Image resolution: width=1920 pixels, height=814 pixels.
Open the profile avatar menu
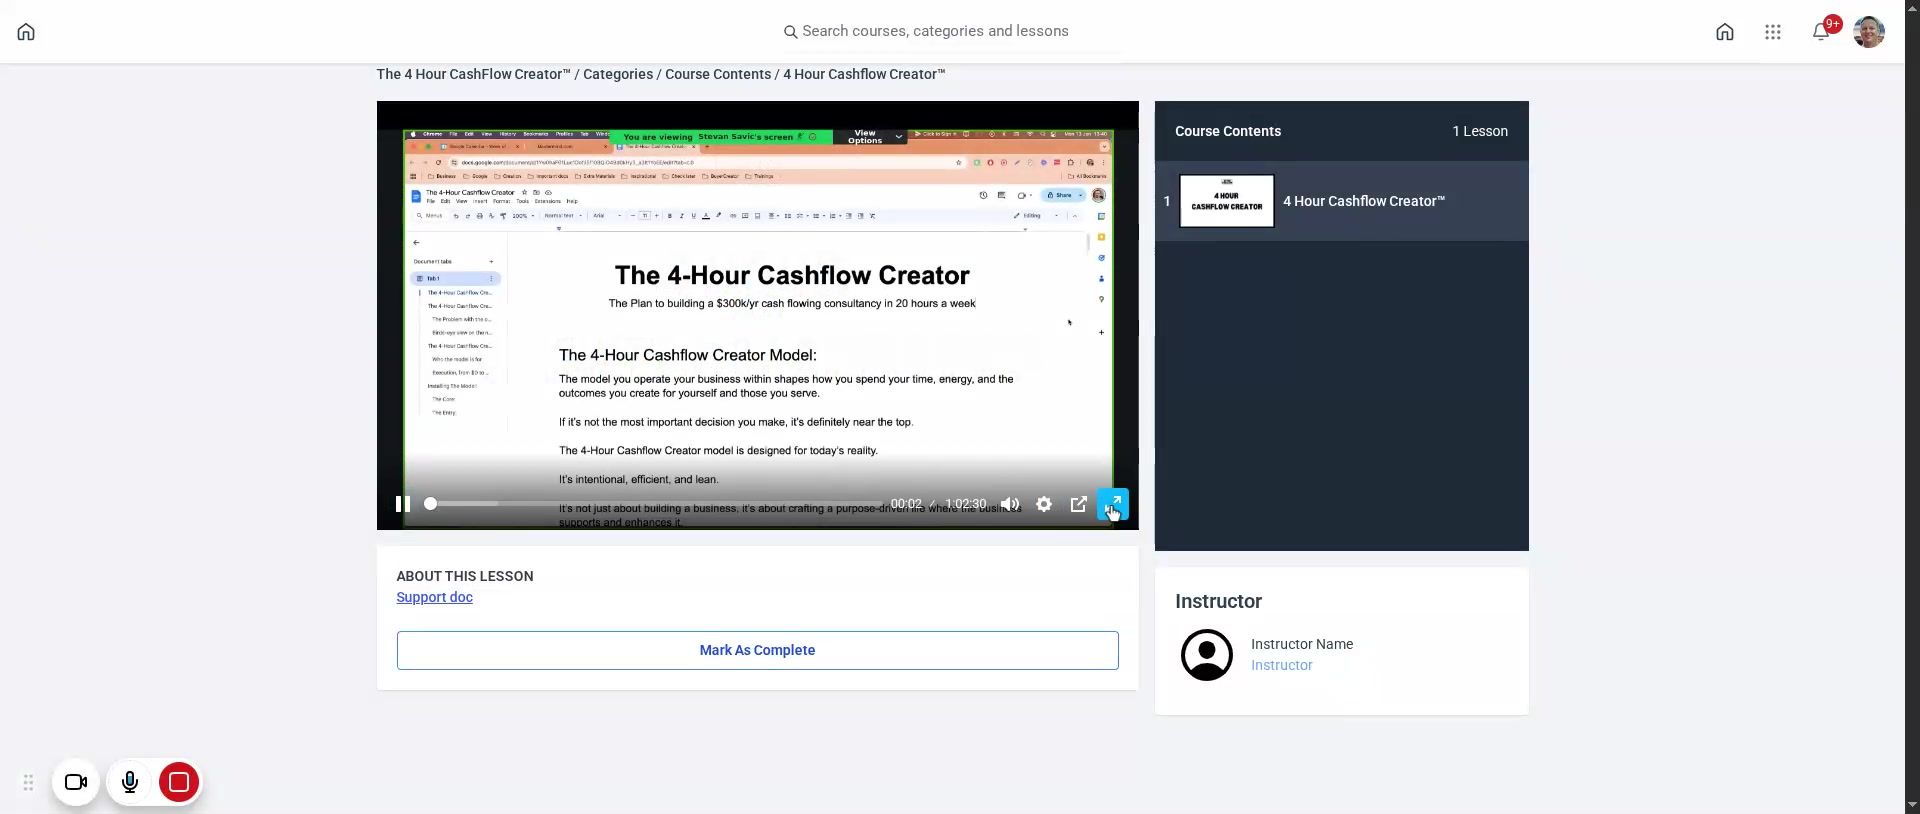[x=1869, y=32]
